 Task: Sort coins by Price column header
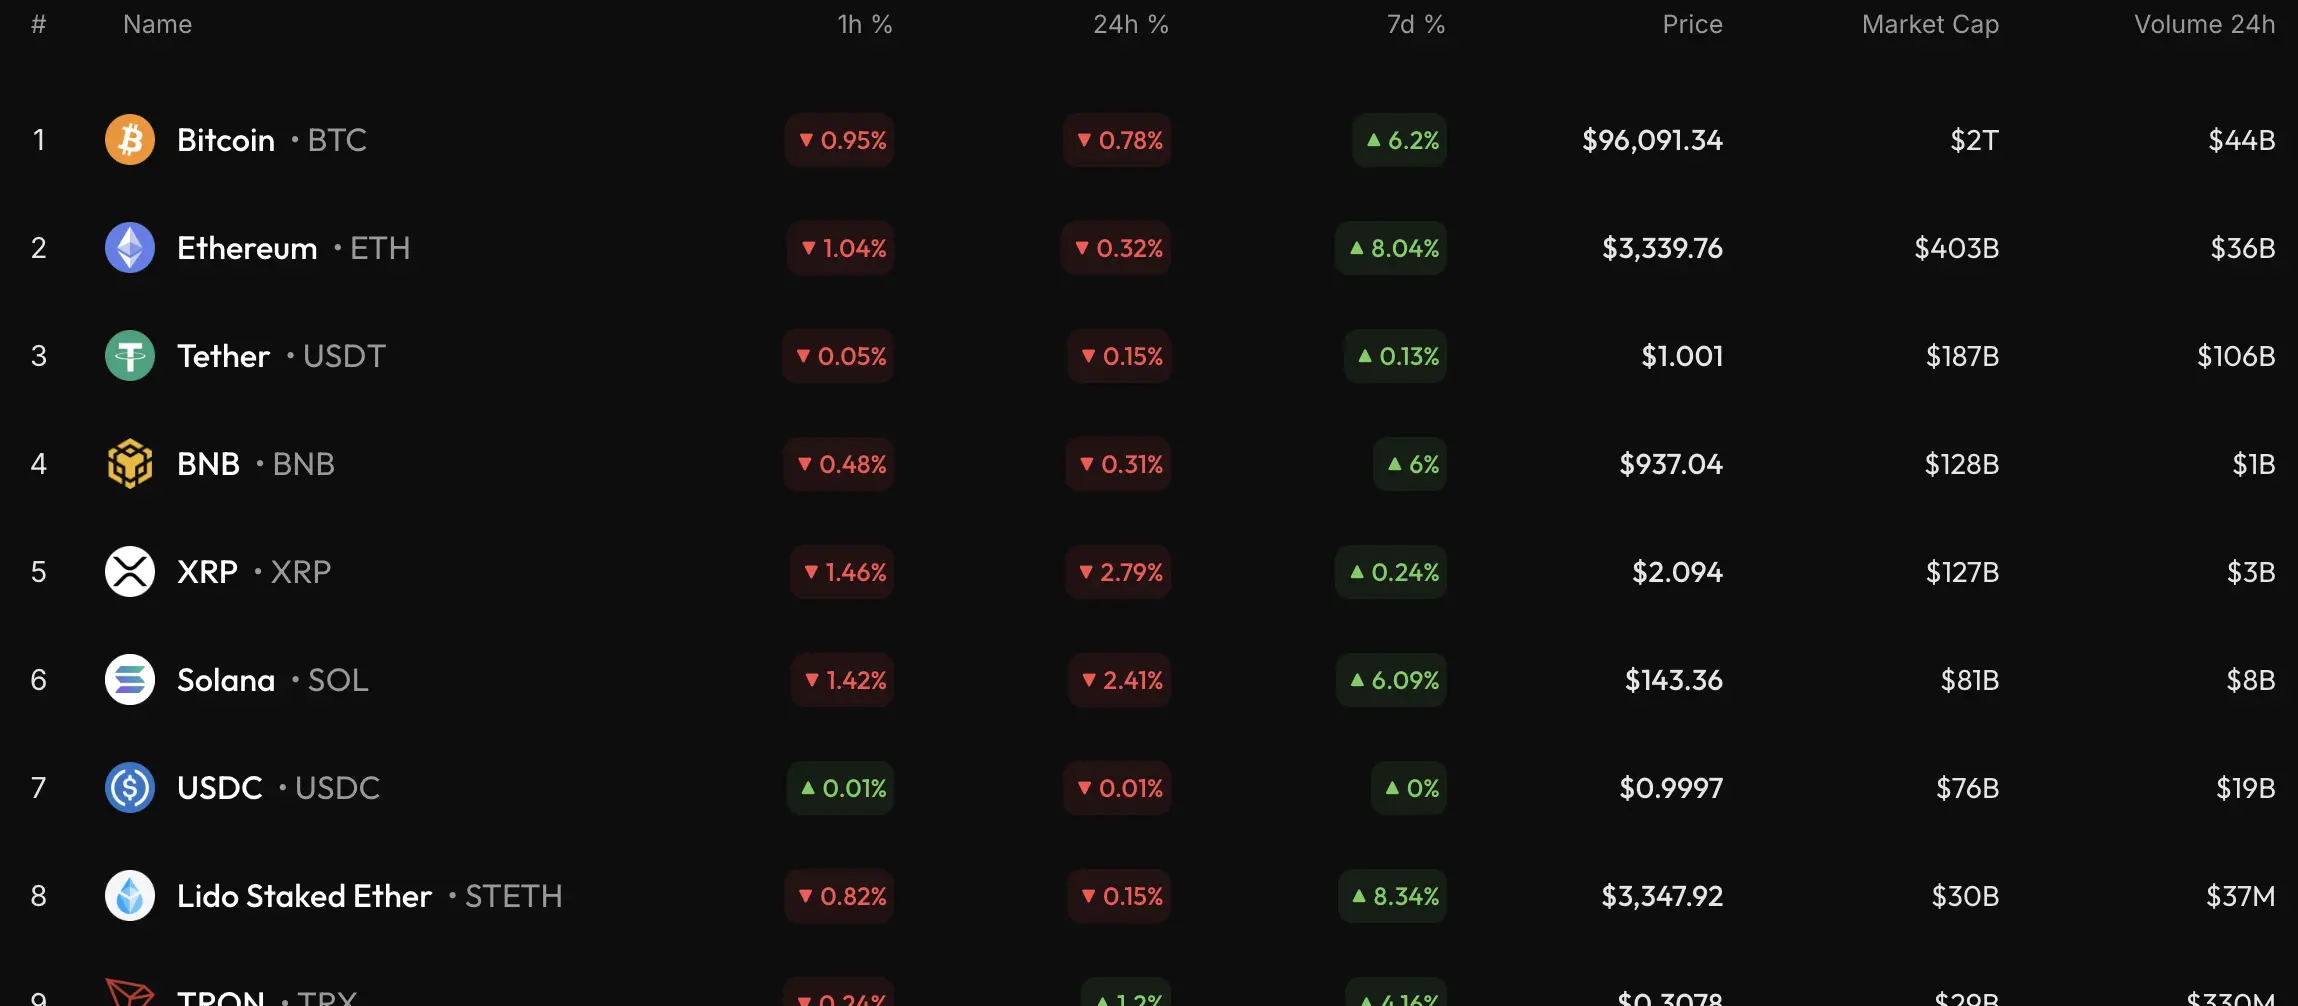1692,24
